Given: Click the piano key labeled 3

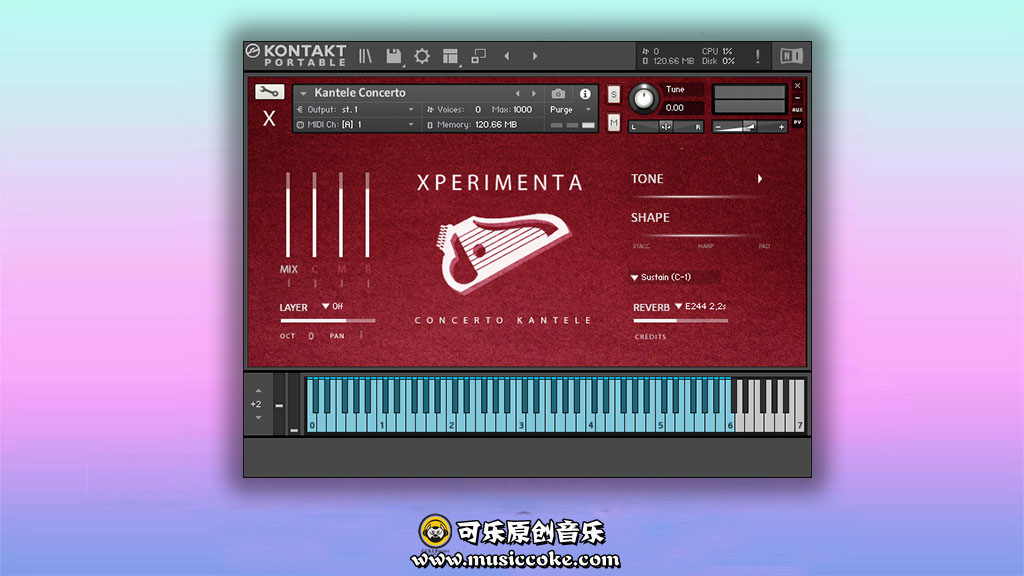Looking at the screenshot, I should 521,424.
